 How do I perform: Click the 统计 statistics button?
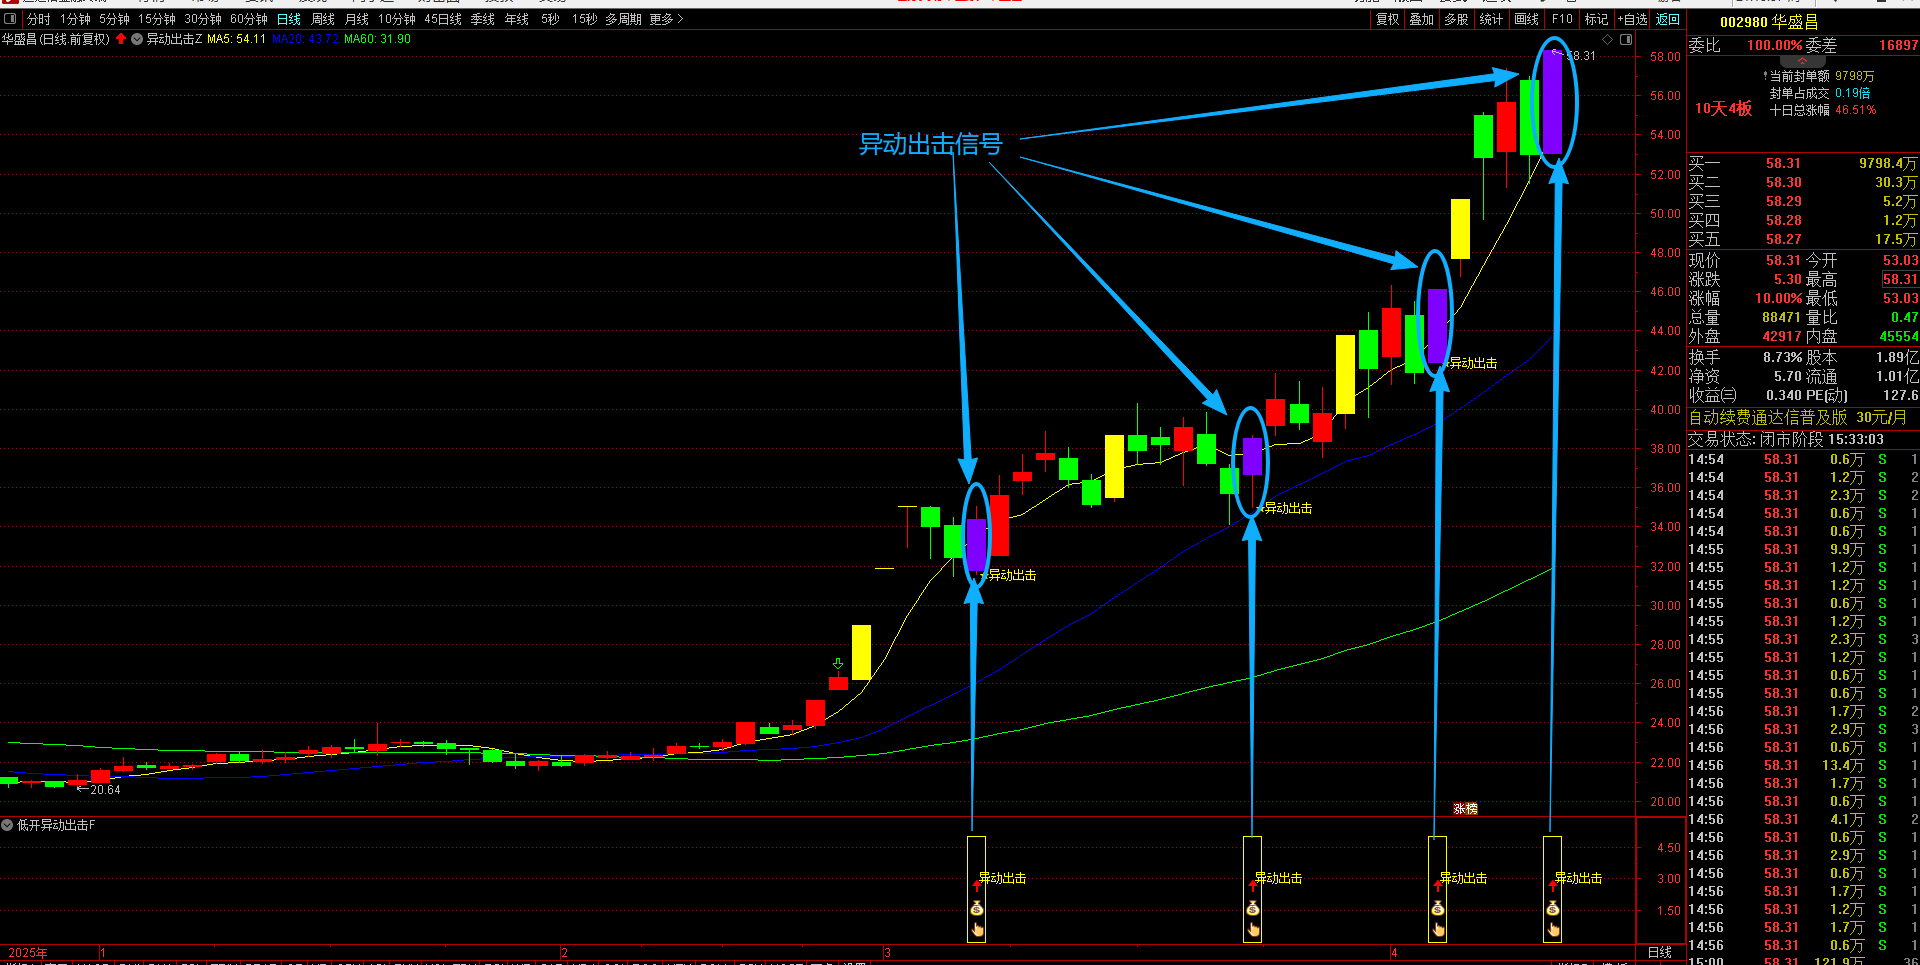(x=1491, y=19)
